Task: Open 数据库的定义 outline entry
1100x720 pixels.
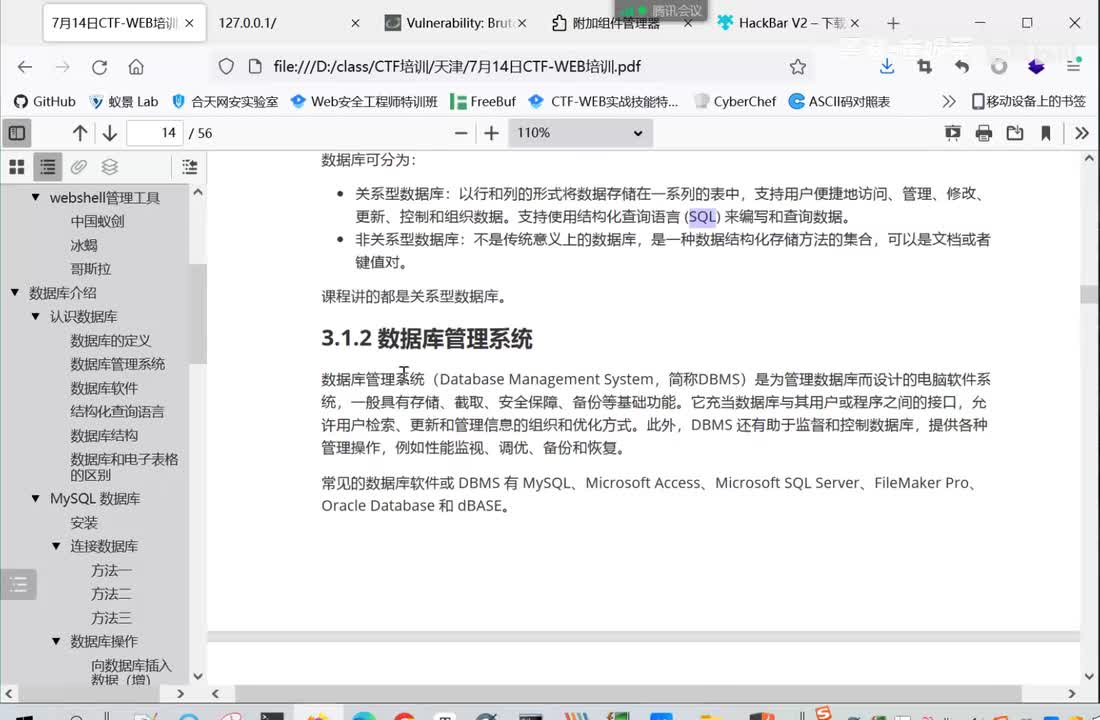Action: coord(110,340)
